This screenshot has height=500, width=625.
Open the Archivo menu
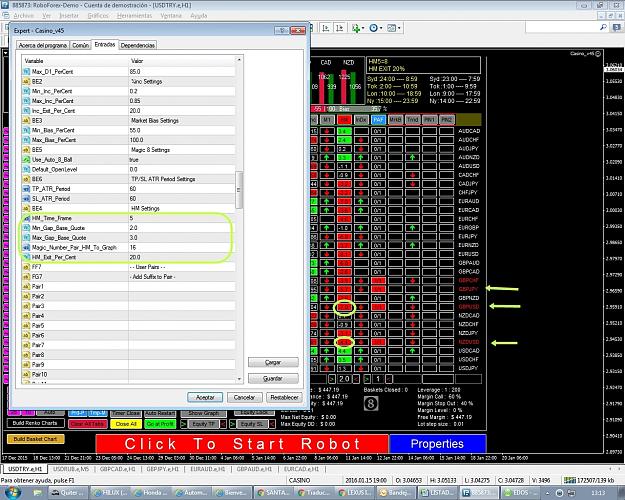click(24, 16)
